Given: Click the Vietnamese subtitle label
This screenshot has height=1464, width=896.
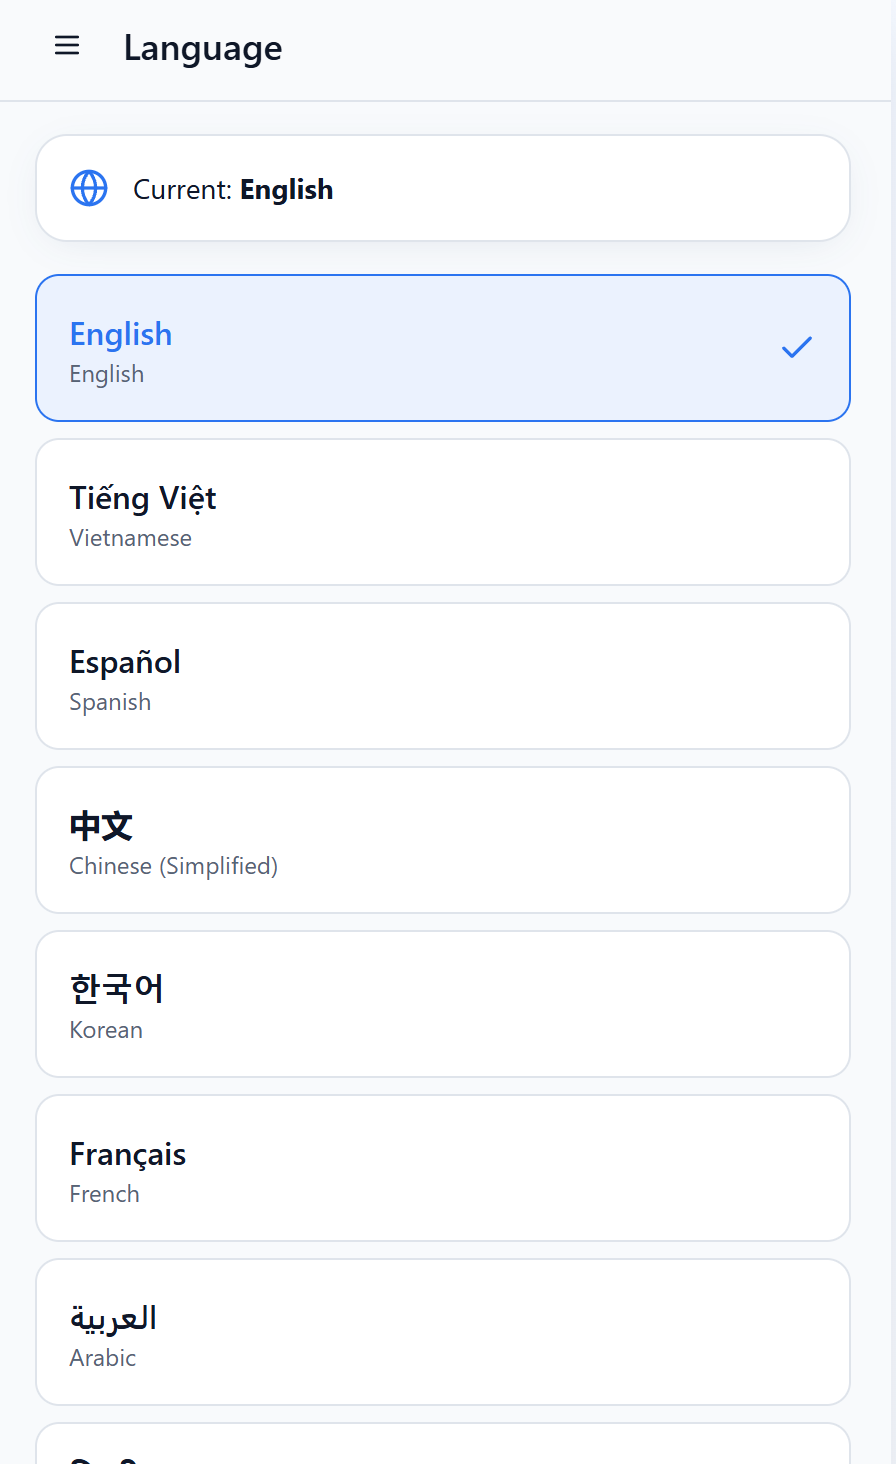Looking at the screenshot, I should pyautogui.click(x=131, y=538).
